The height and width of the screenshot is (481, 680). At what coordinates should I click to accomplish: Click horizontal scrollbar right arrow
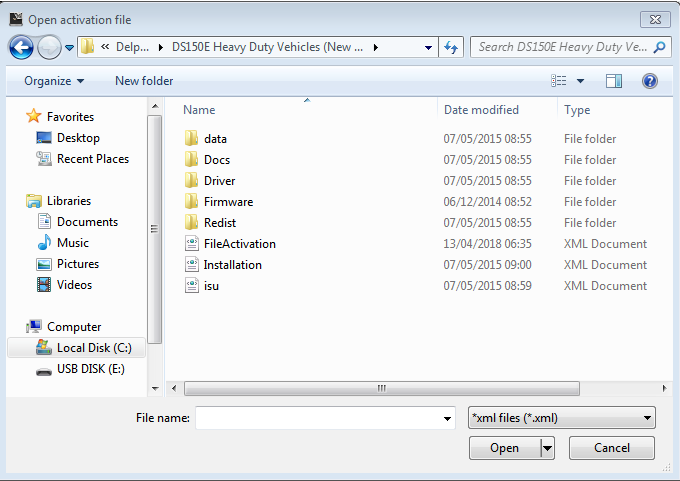click(x=665, y=388)
